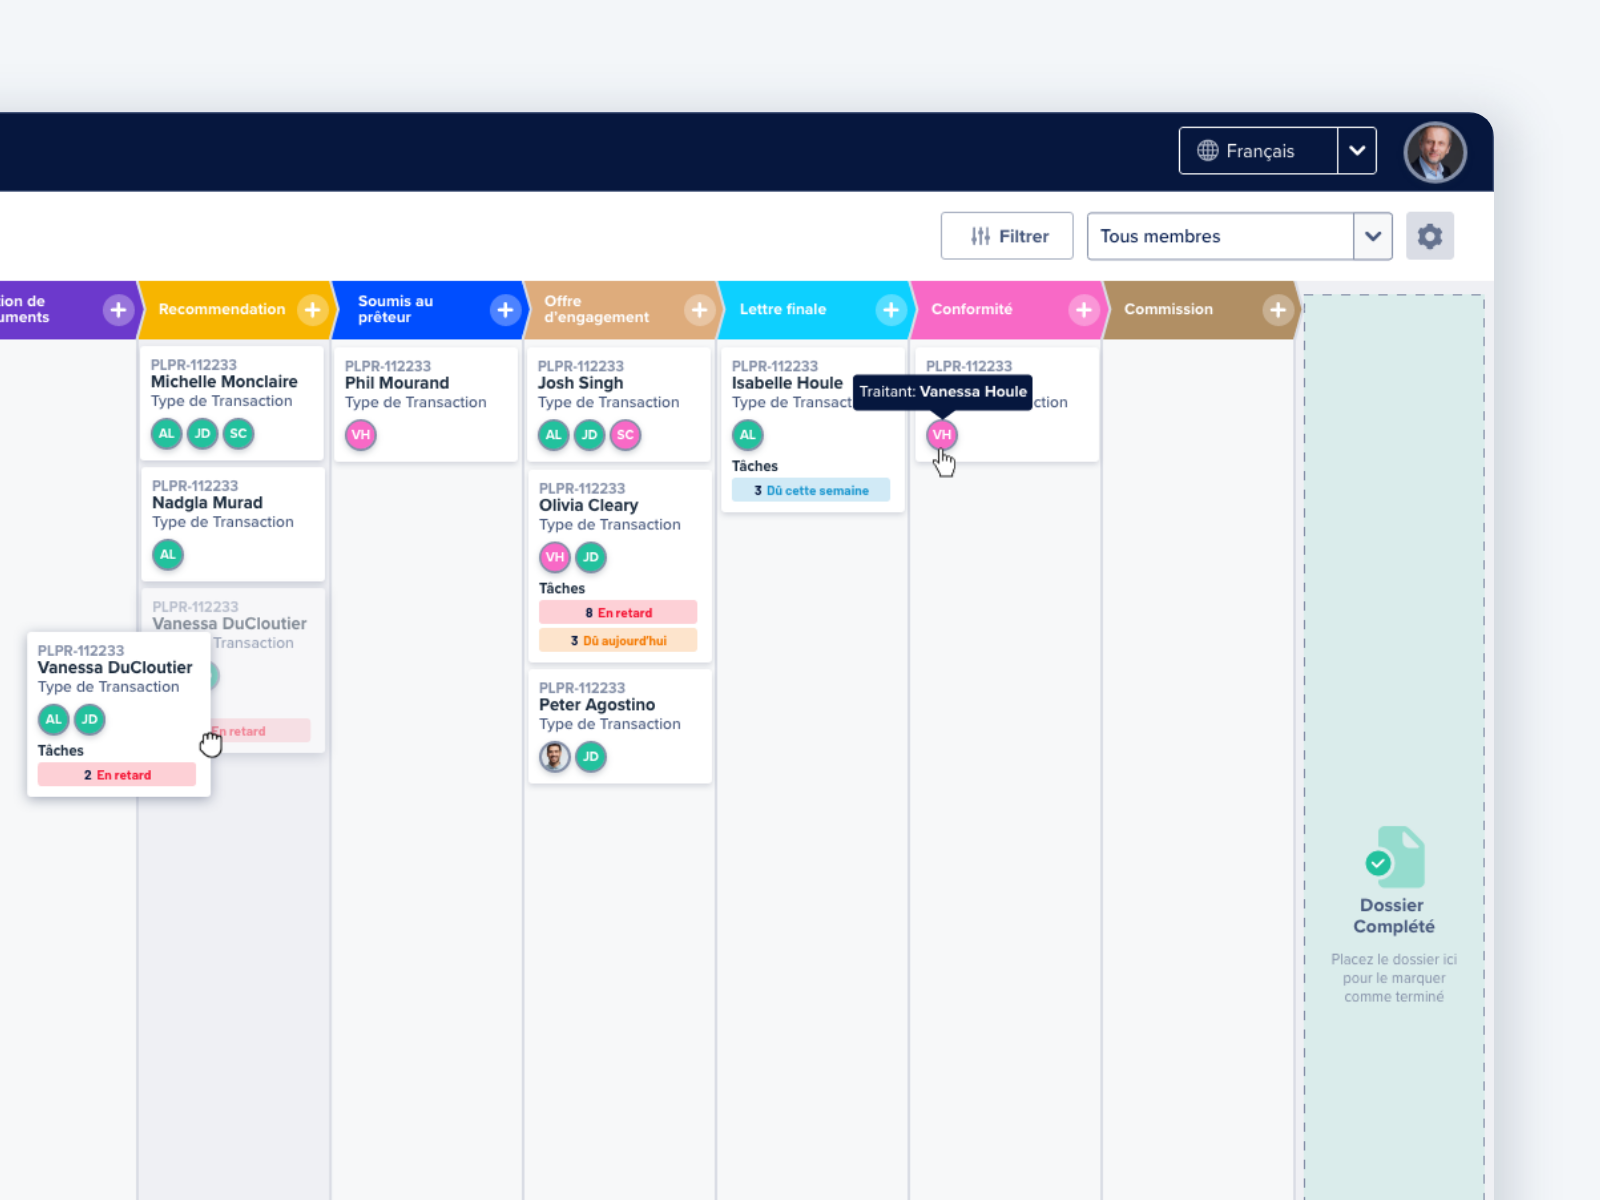Click the AL avatar on Nadgla Murad's card
The width and height of the screenshot is (1600, 1200).
click(x=167, y=555)
